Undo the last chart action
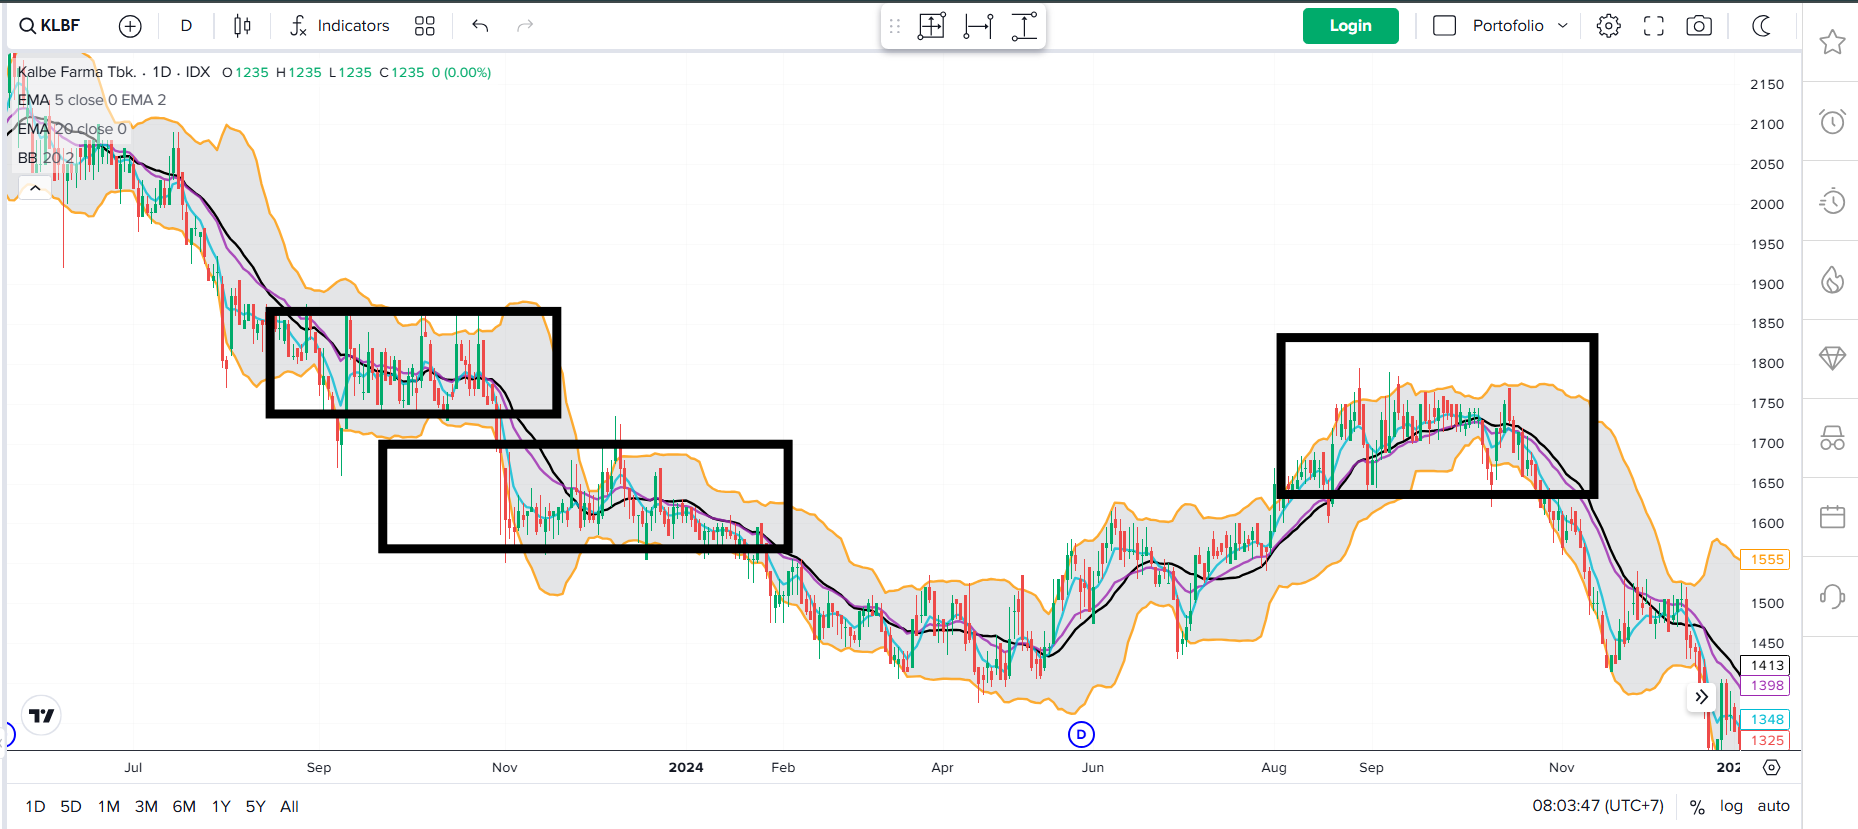 click(x=480, y=26)
